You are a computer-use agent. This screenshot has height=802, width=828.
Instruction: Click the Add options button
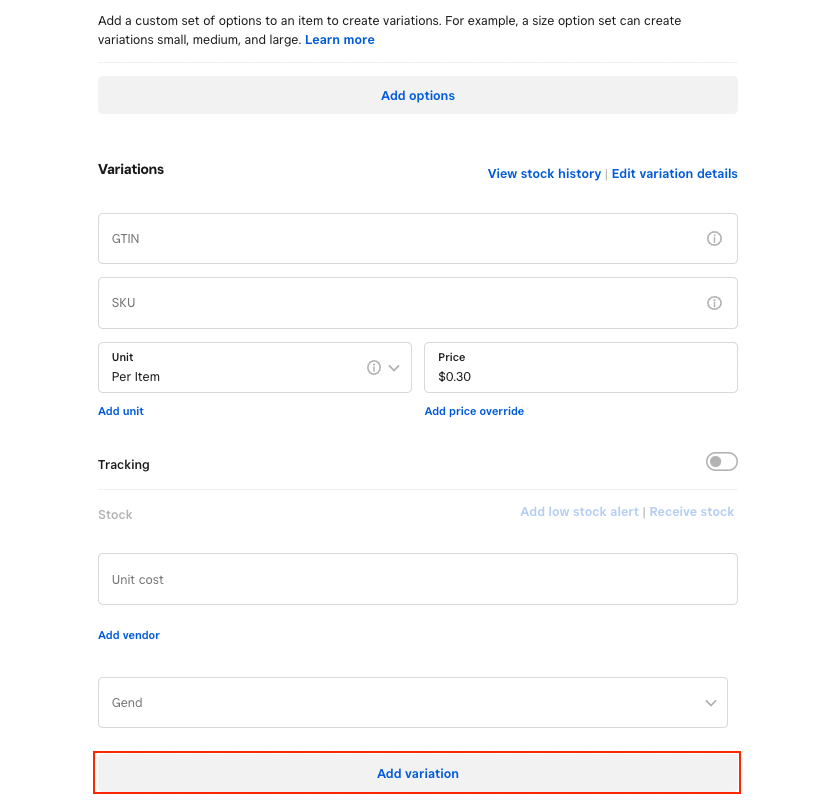coord(417,96)
